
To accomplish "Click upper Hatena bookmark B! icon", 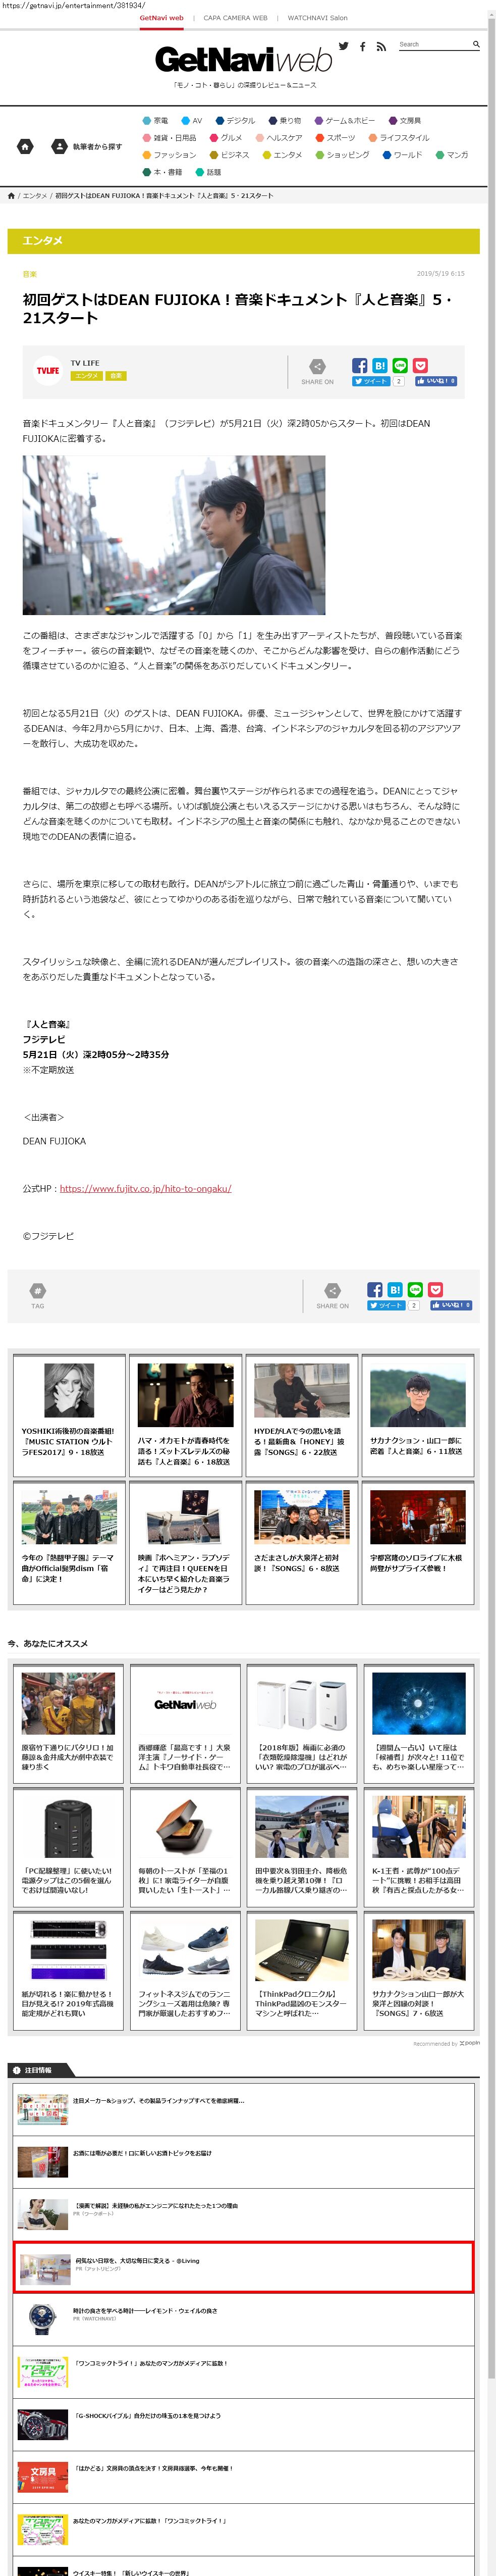I will click(380, 365).
